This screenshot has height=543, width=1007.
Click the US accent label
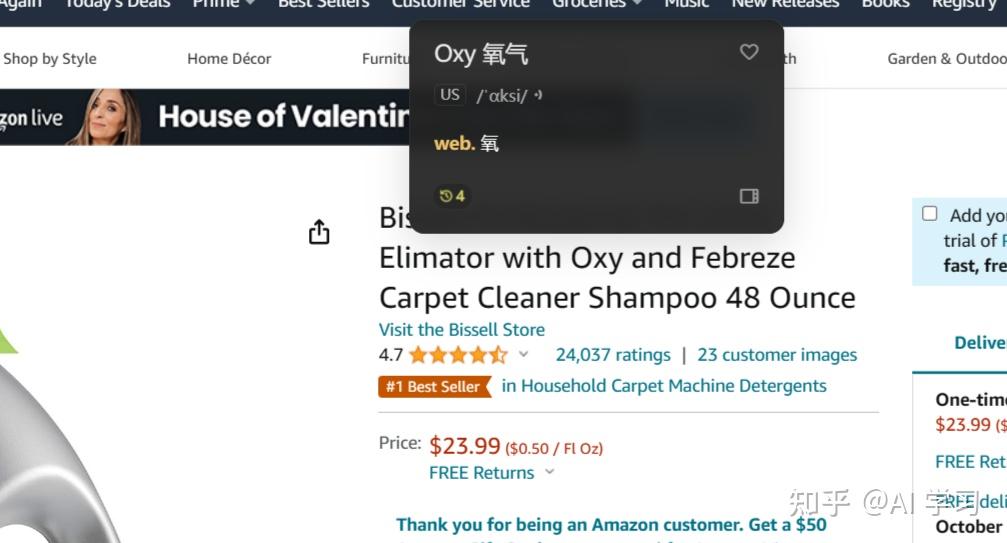pos(450,95)
